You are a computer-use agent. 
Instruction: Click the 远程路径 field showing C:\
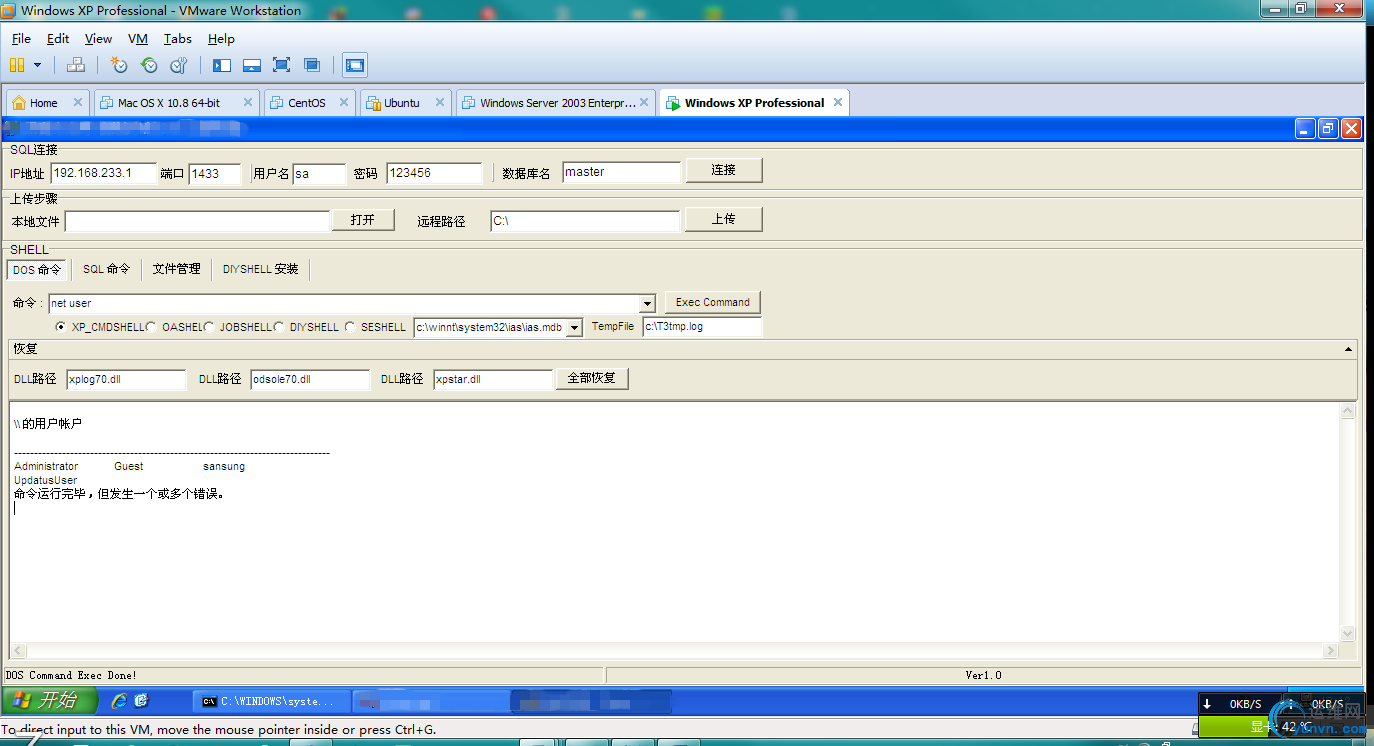pos(585,221)
